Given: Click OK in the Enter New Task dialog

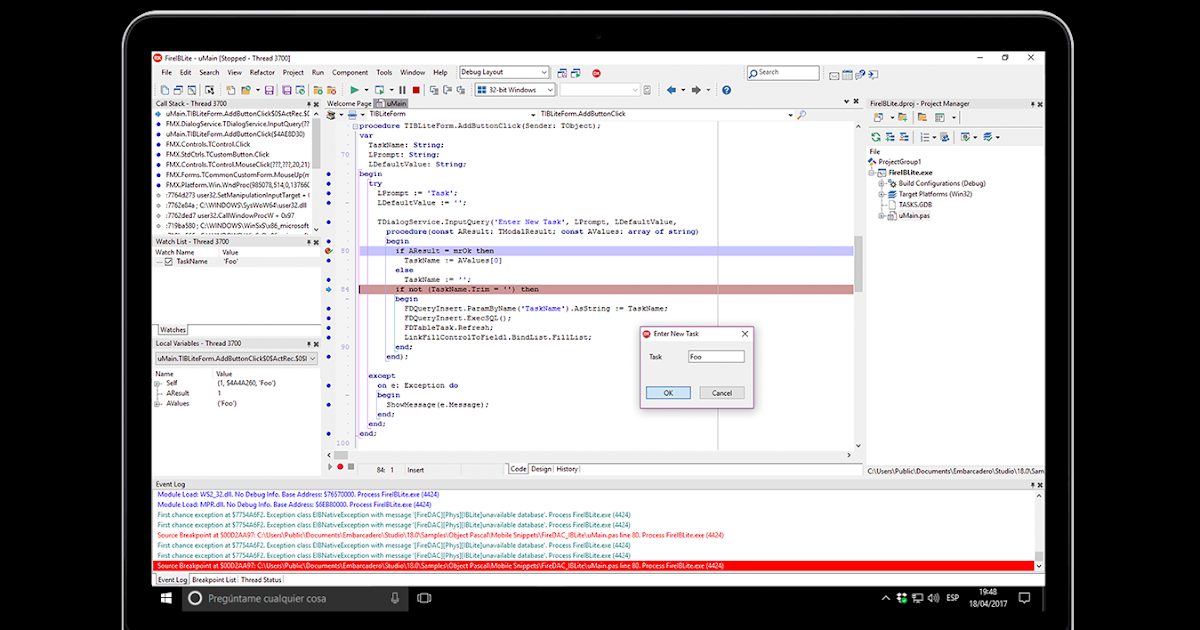Looking at the screenshot, I should [668, 392].
